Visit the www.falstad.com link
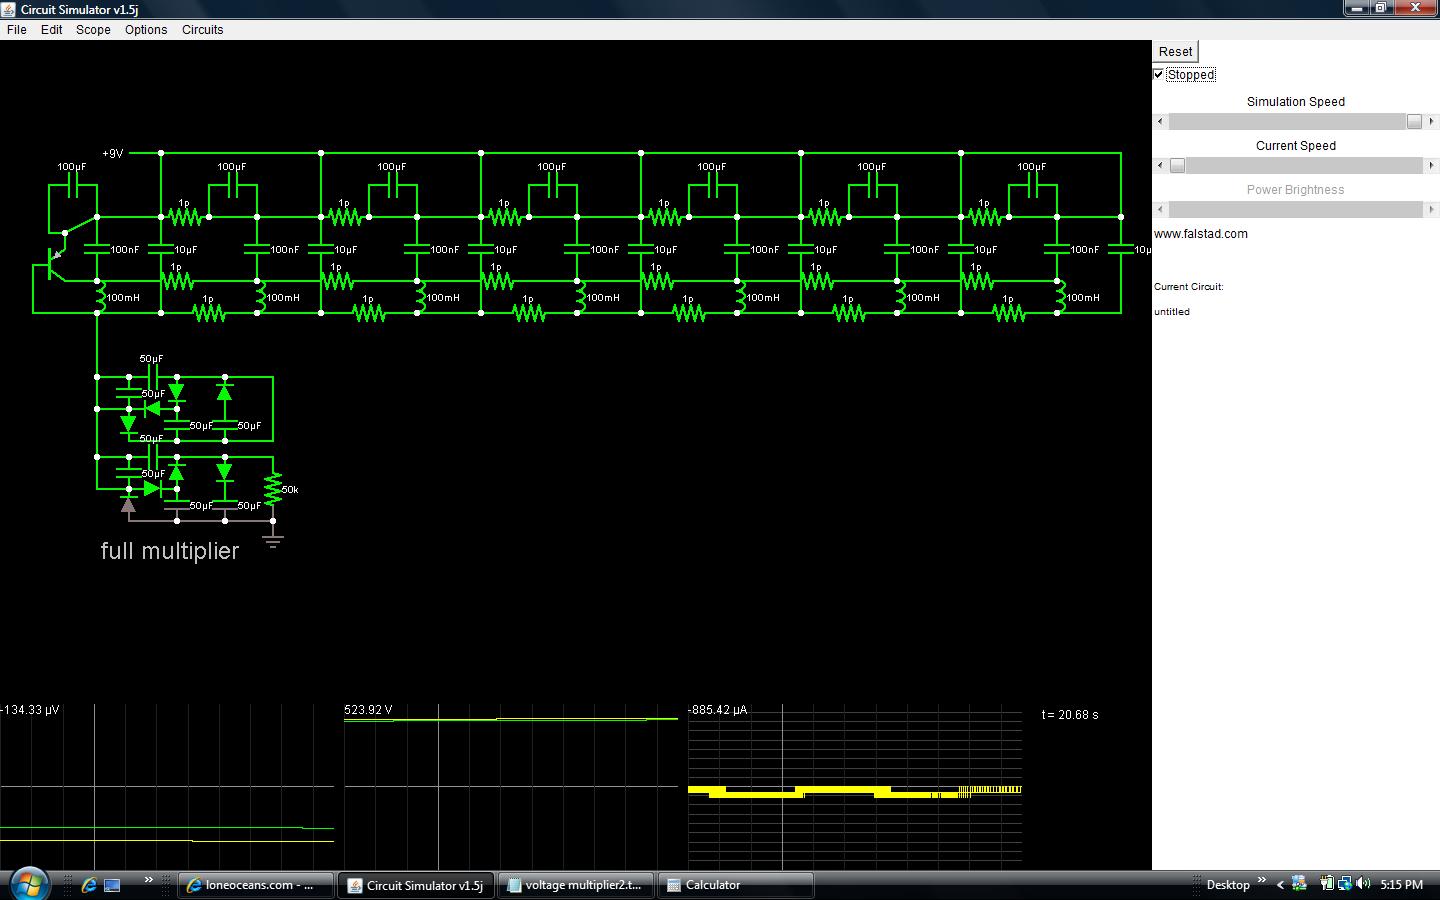 [x=1200, y=233]
